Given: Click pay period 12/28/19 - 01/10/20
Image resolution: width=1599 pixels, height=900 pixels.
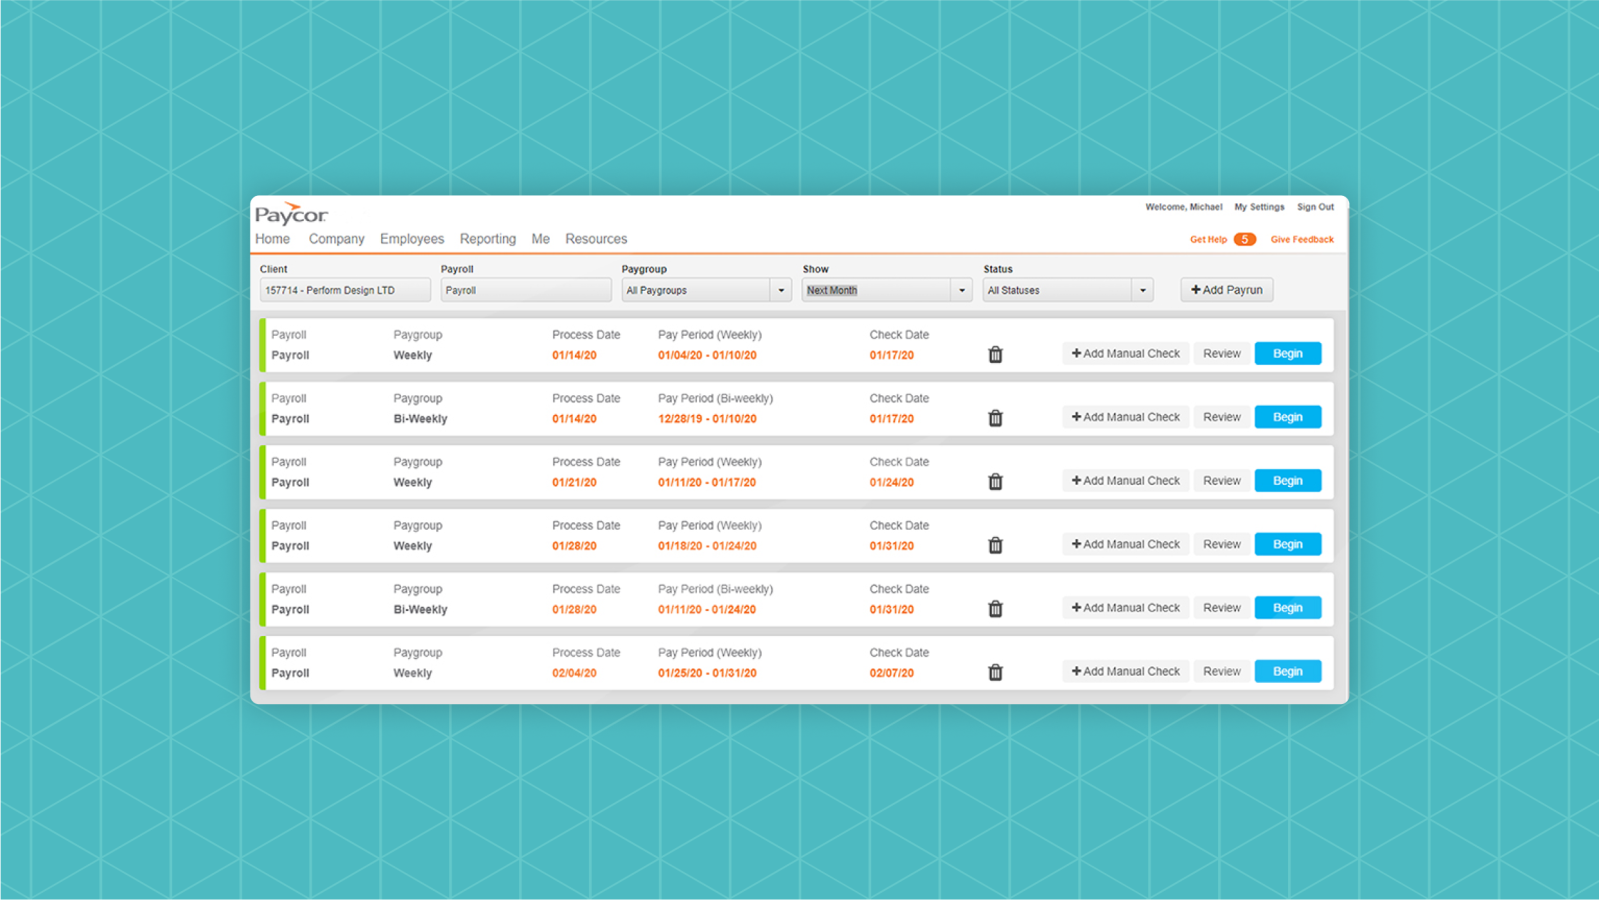Looking at the screenshot, I should (x=707, y=419).
